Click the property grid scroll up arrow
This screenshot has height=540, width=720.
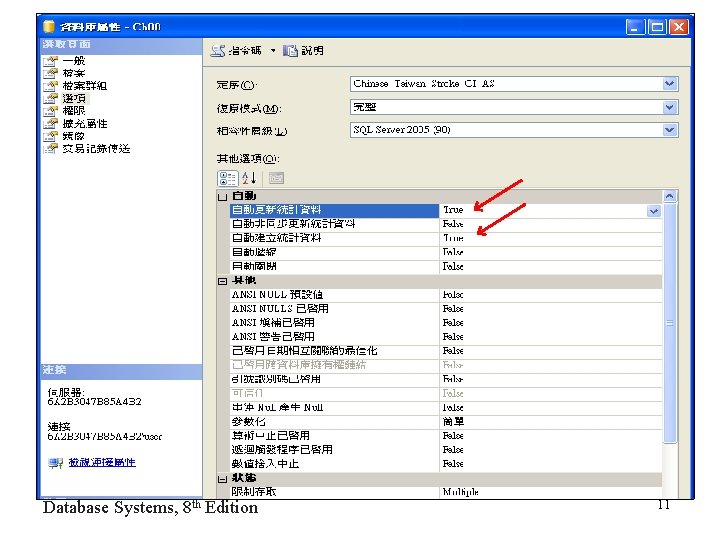tap(669, 197)
